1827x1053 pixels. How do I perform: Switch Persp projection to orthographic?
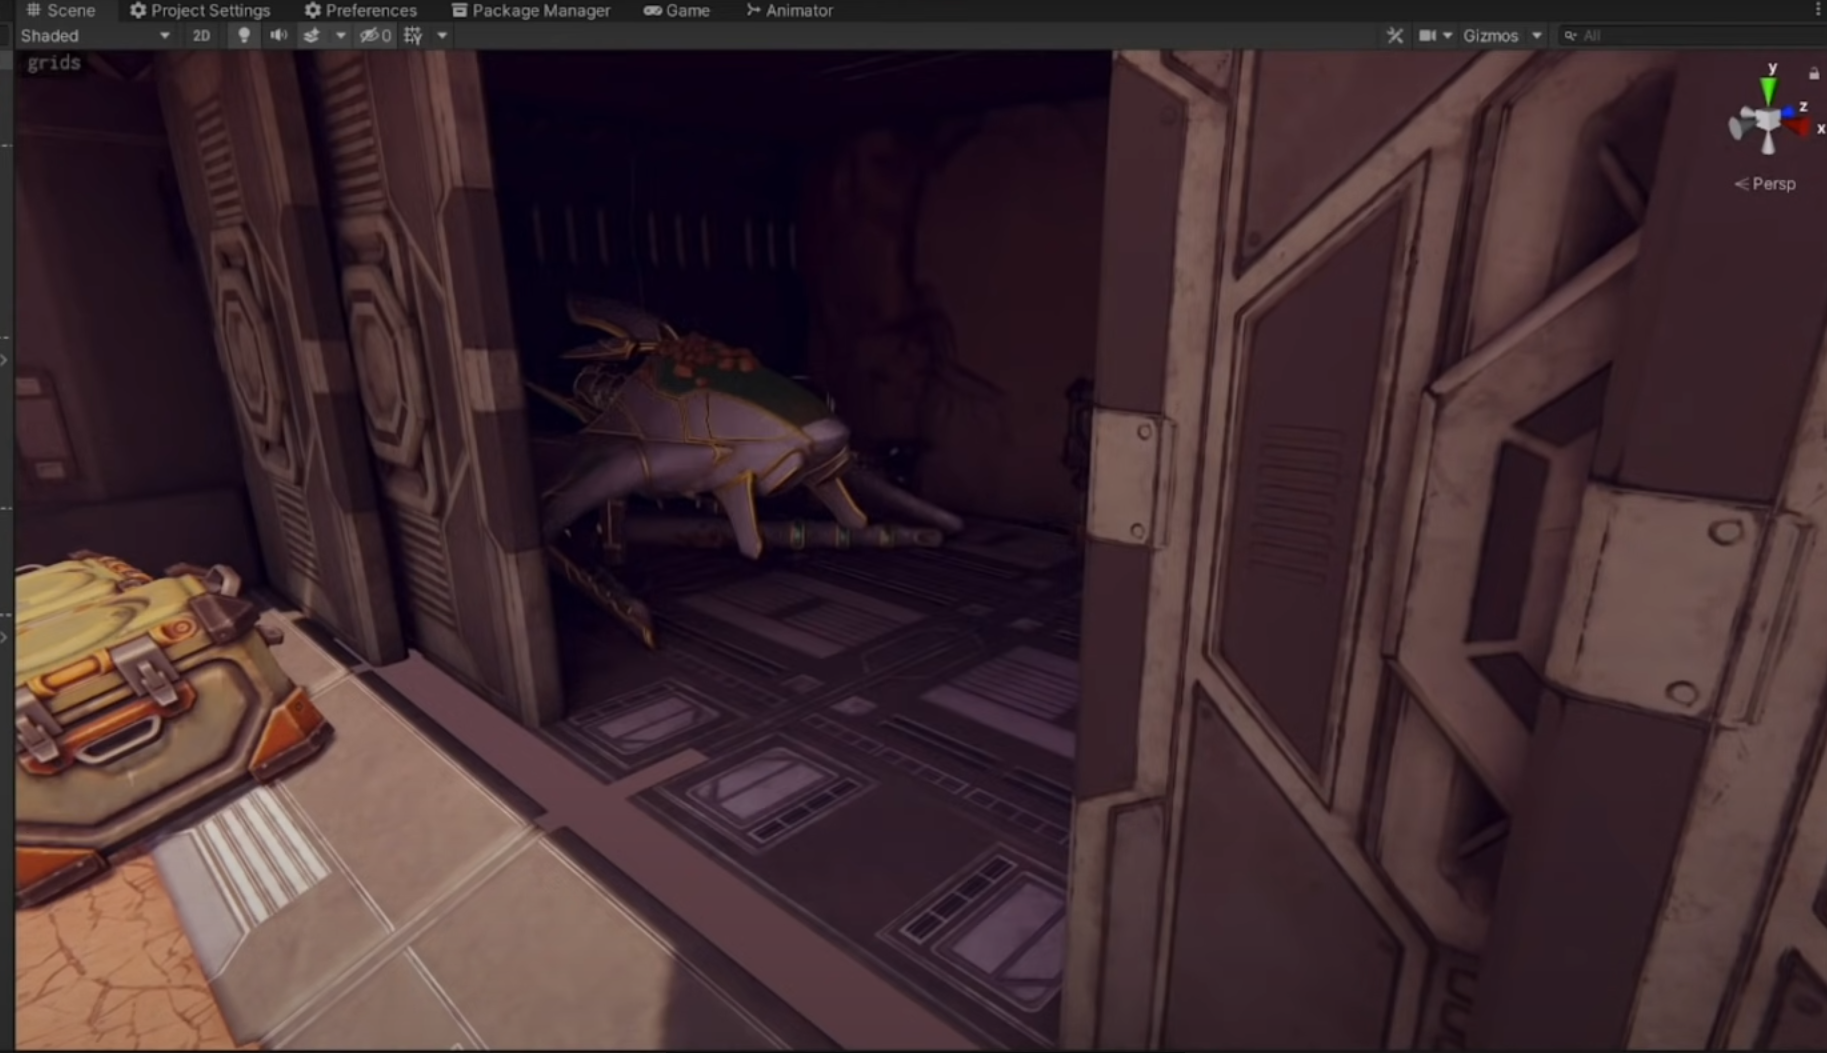pyautogui.click(x=1765, y=184)
